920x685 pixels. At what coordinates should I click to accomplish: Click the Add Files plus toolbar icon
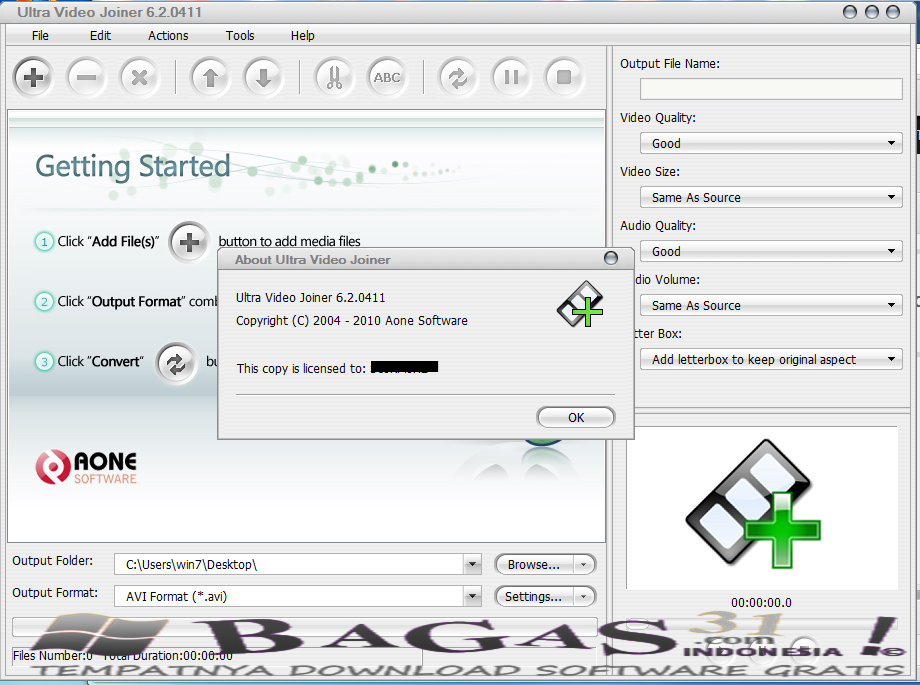tap(33, 77)
